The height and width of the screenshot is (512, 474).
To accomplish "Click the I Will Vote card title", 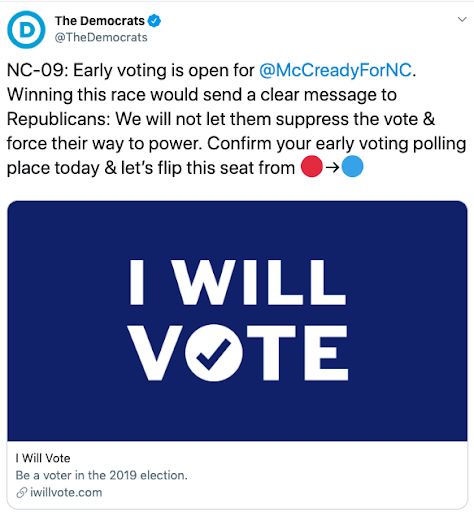I will 43,458.
